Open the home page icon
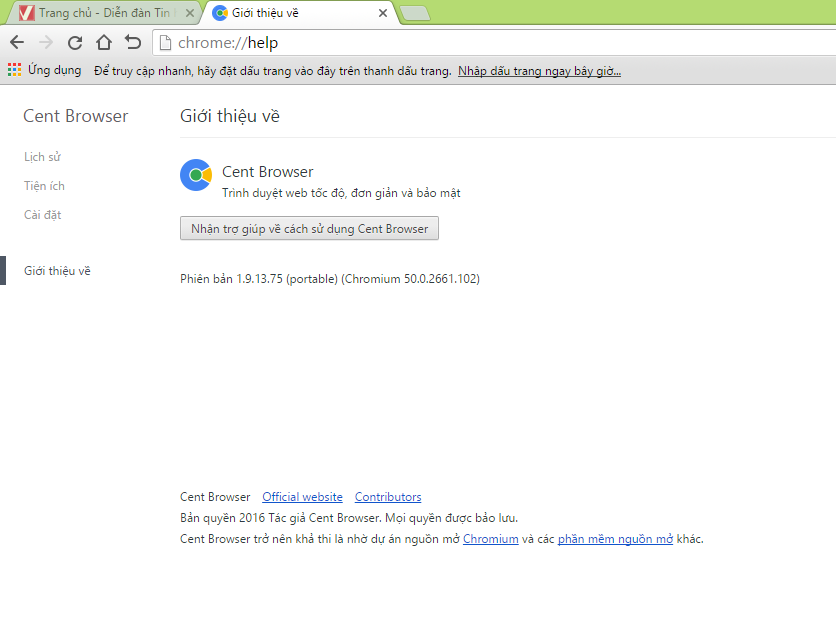The height and width of the screenshot is (633, 836). coord(104,42)
